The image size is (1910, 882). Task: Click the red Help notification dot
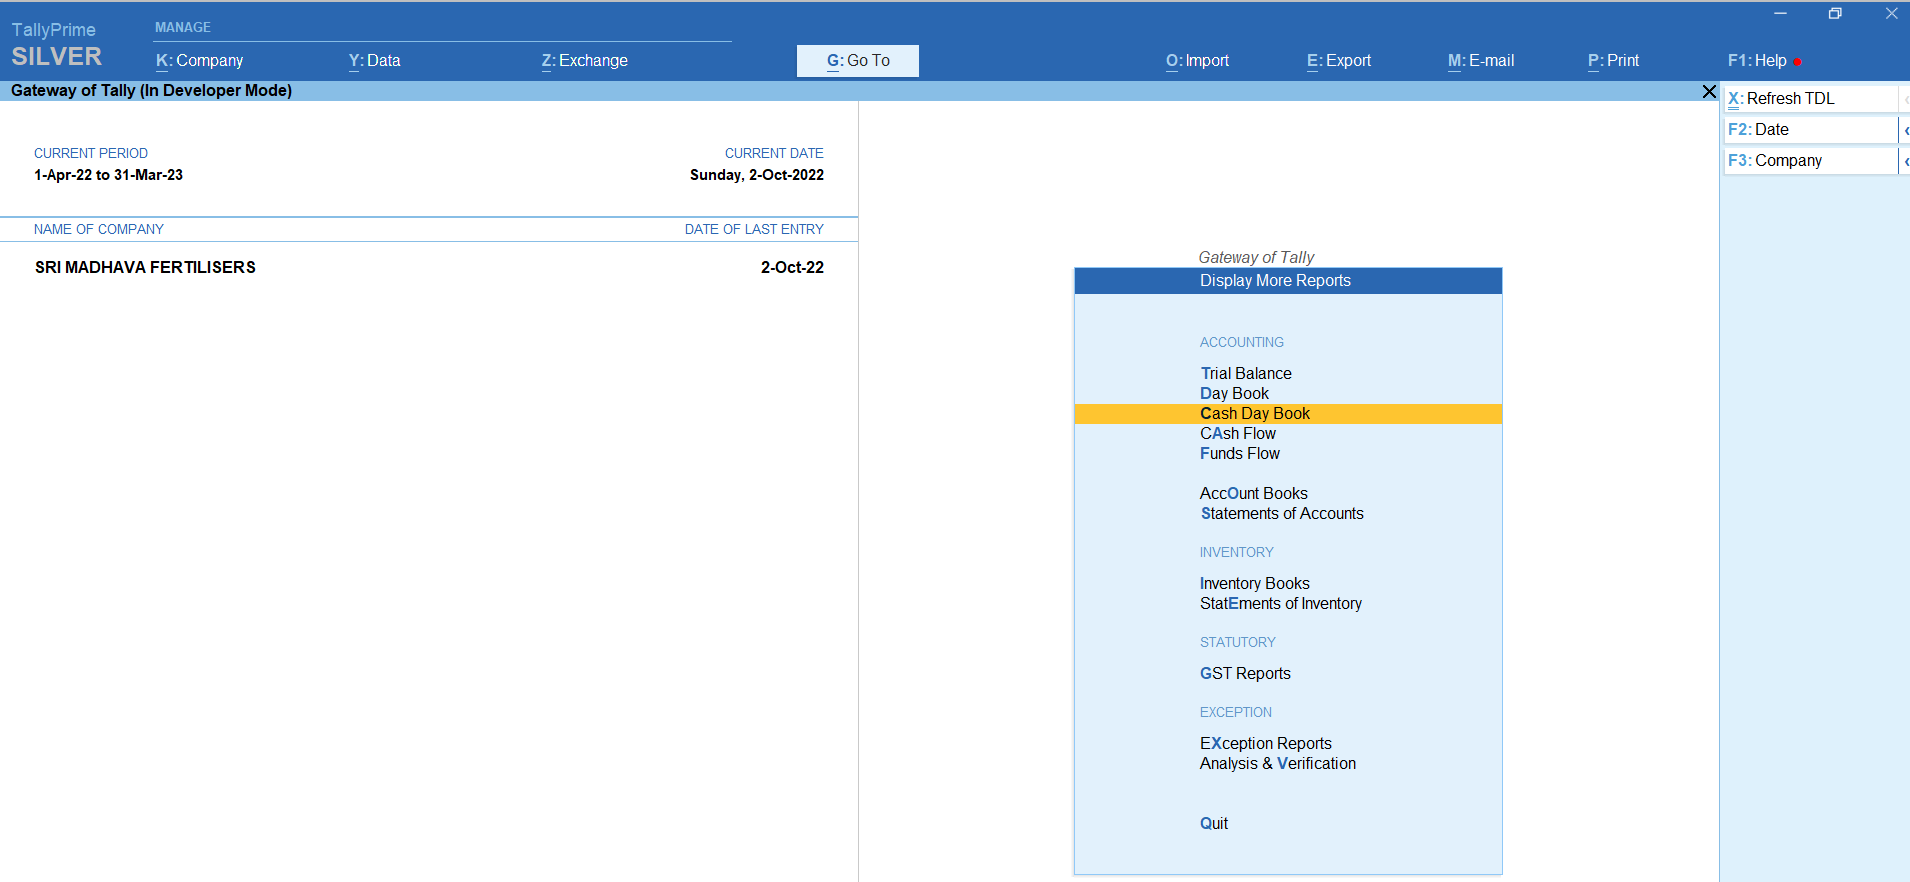point(1797,62)
